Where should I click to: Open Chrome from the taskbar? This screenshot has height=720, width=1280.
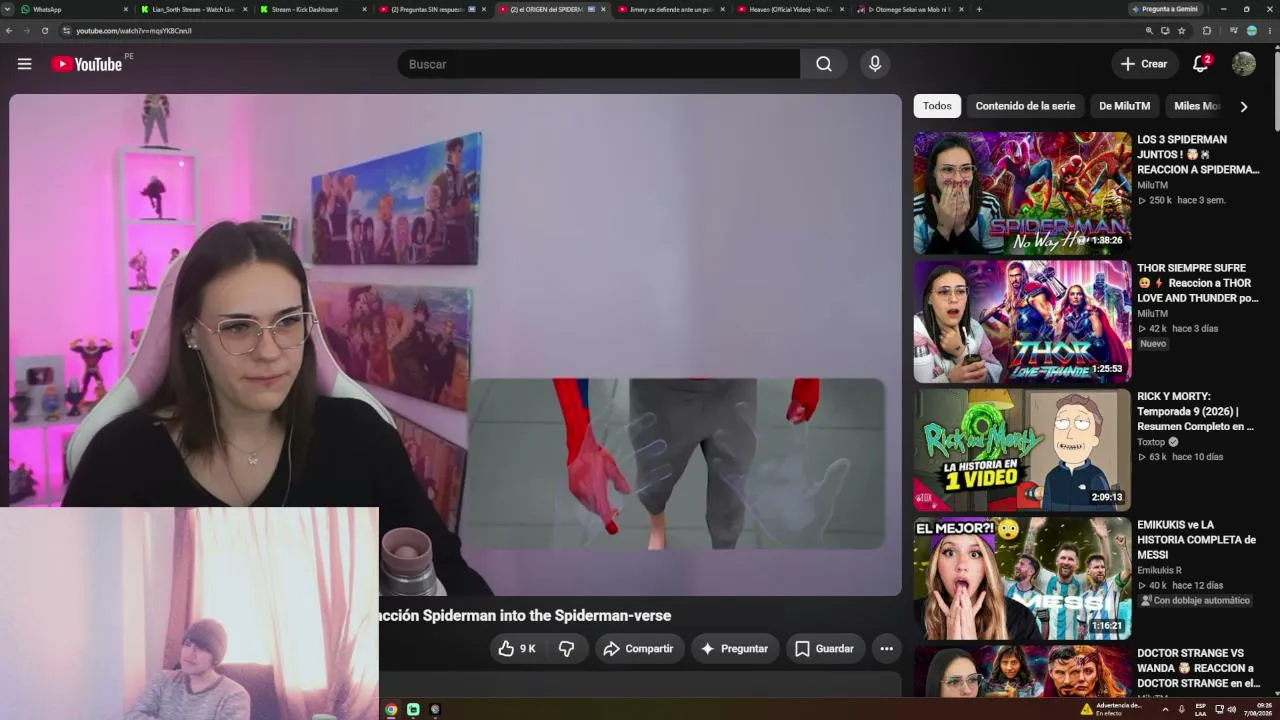click(x=391, y=710)
